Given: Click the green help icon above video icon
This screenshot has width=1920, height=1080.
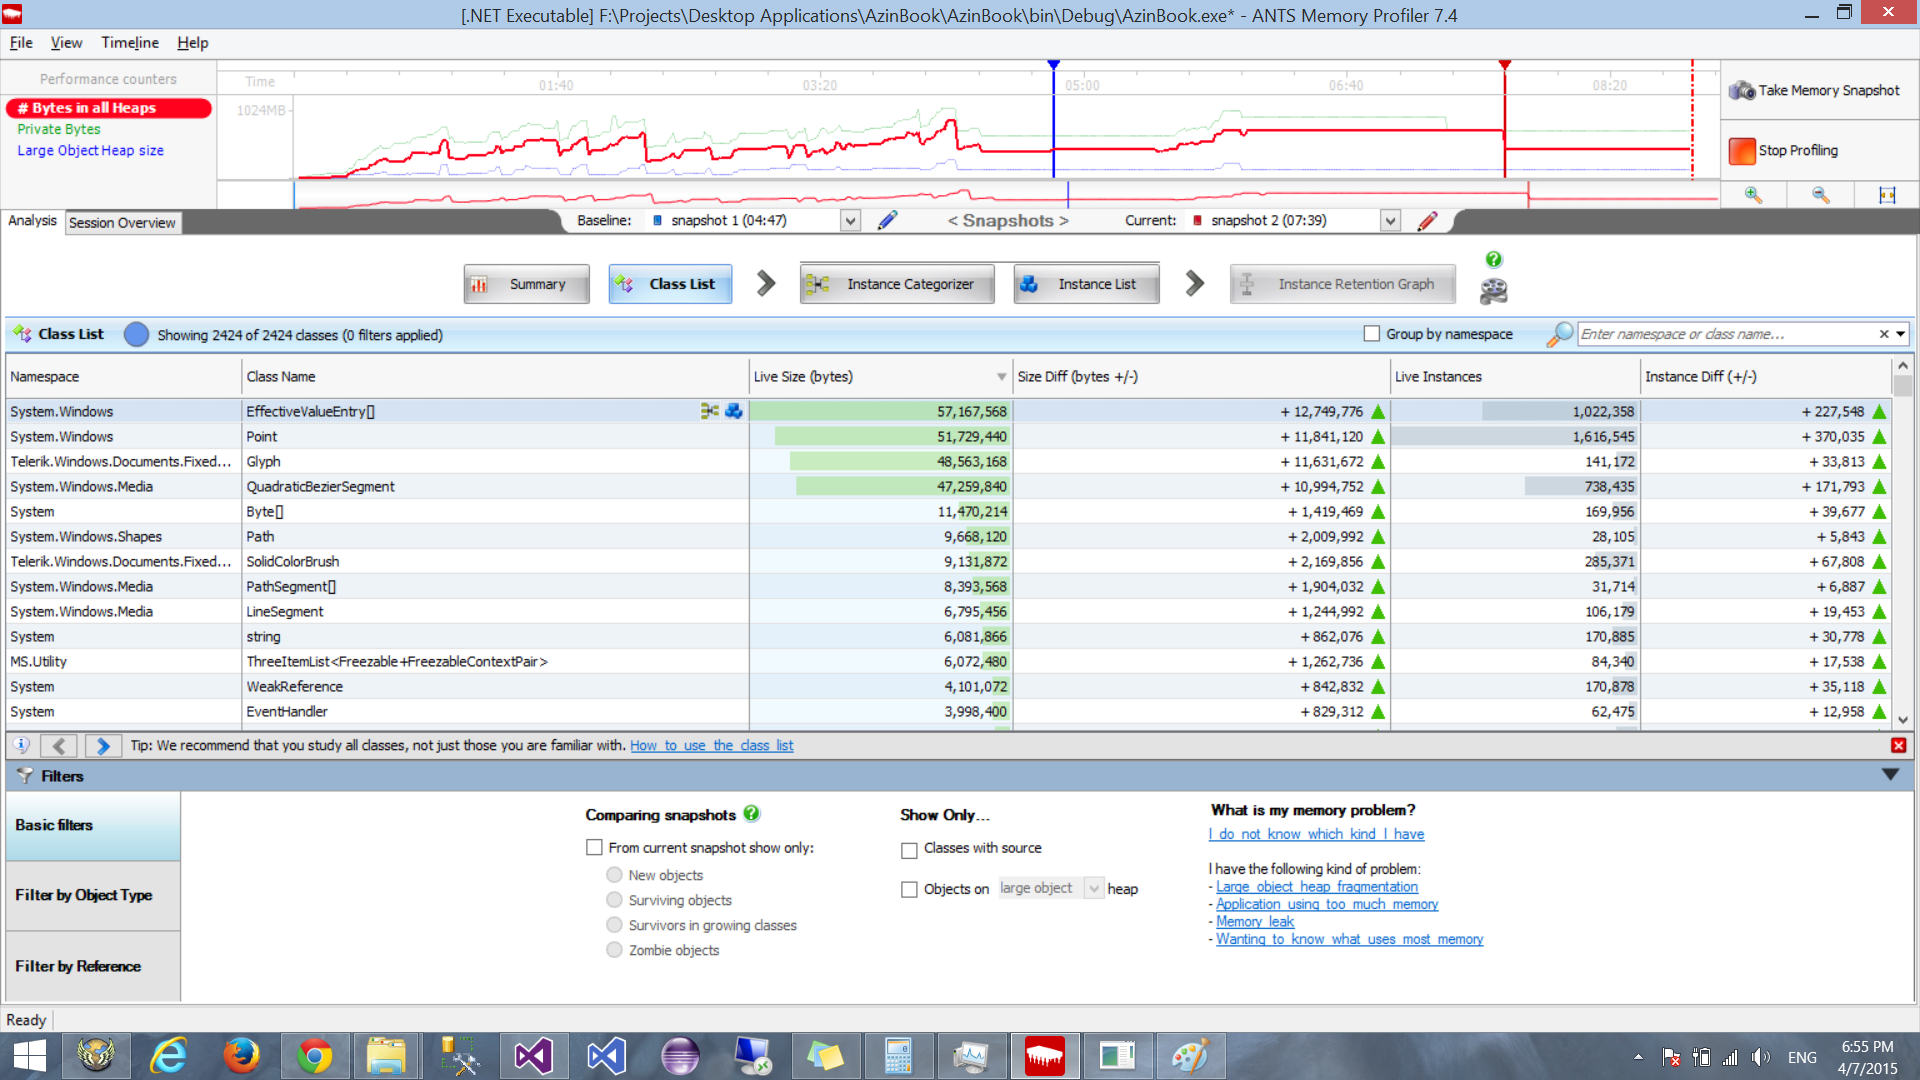Looking at the screenshot, I should 1493,260.
